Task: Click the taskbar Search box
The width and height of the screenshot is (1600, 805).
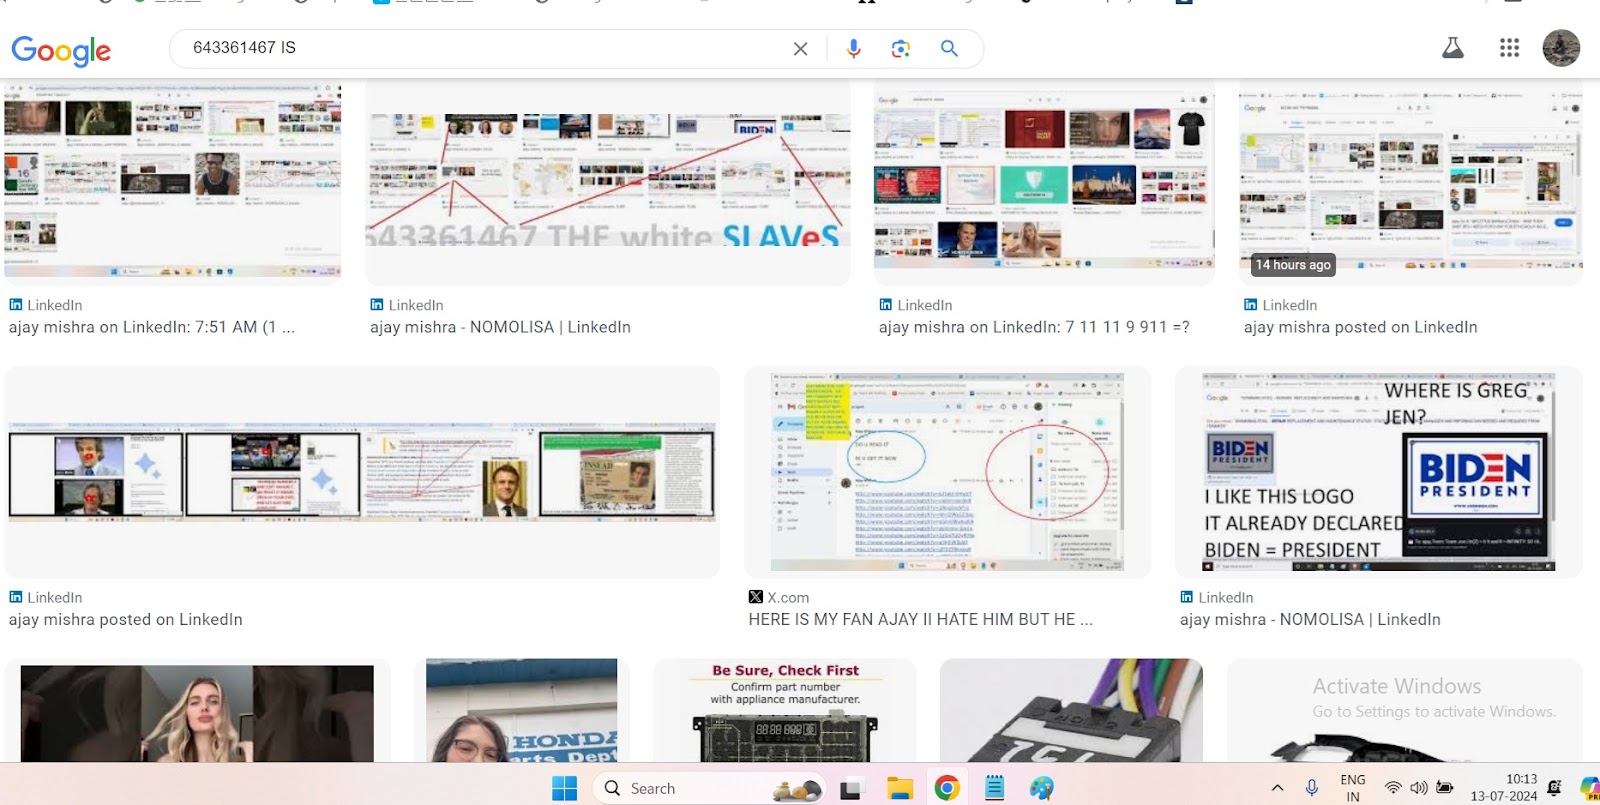Action: (710, 788)
